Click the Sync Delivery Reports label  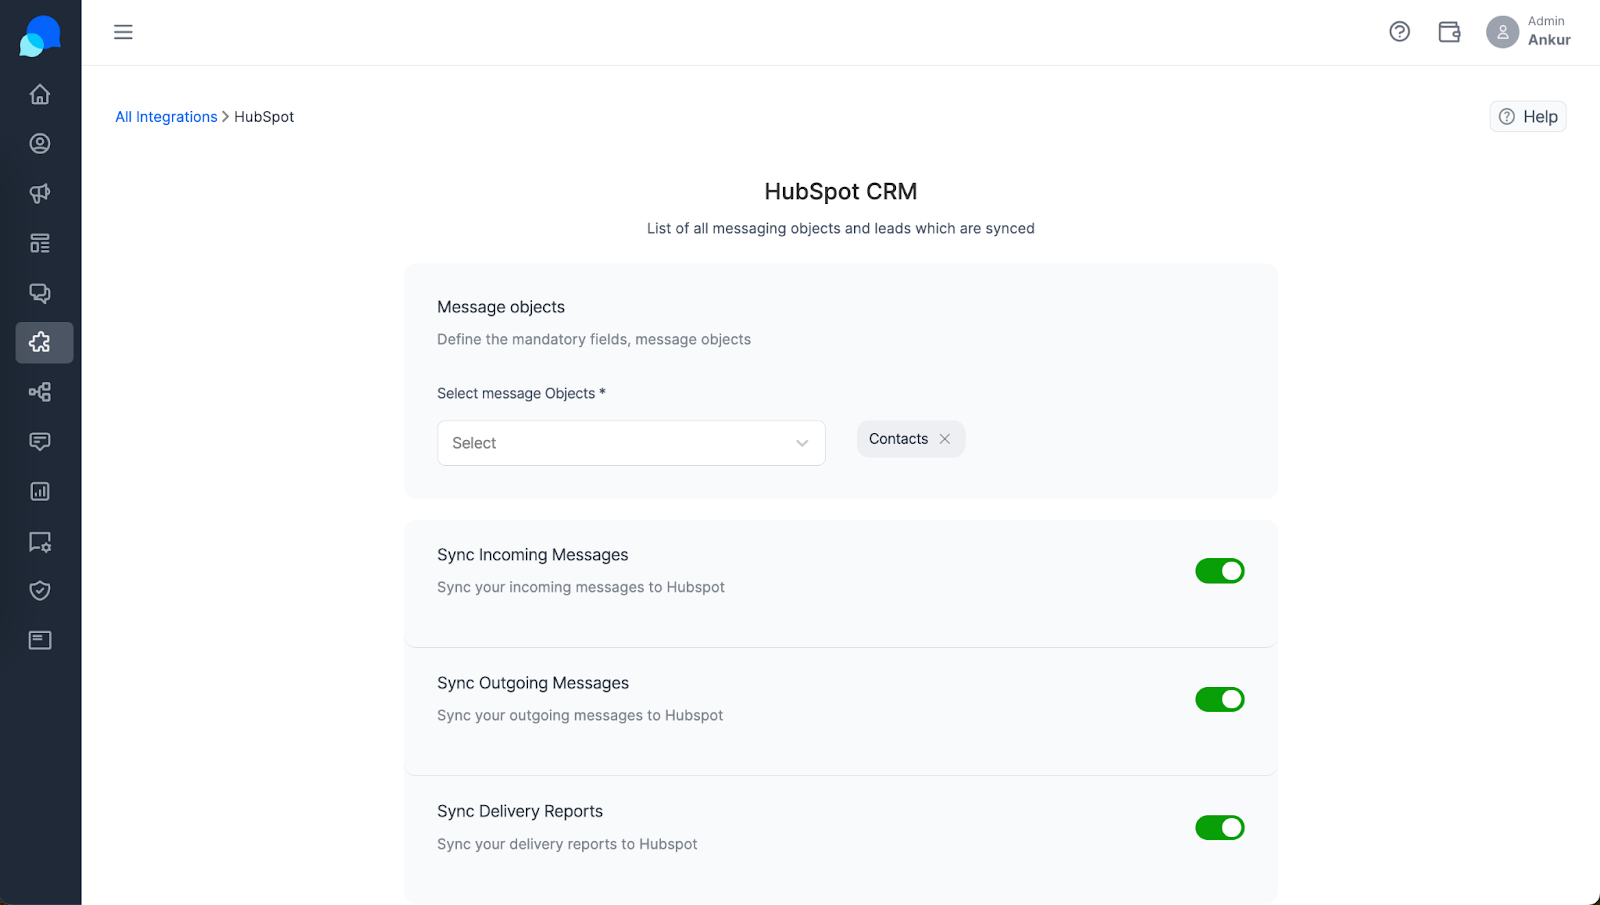coord(520,811)
